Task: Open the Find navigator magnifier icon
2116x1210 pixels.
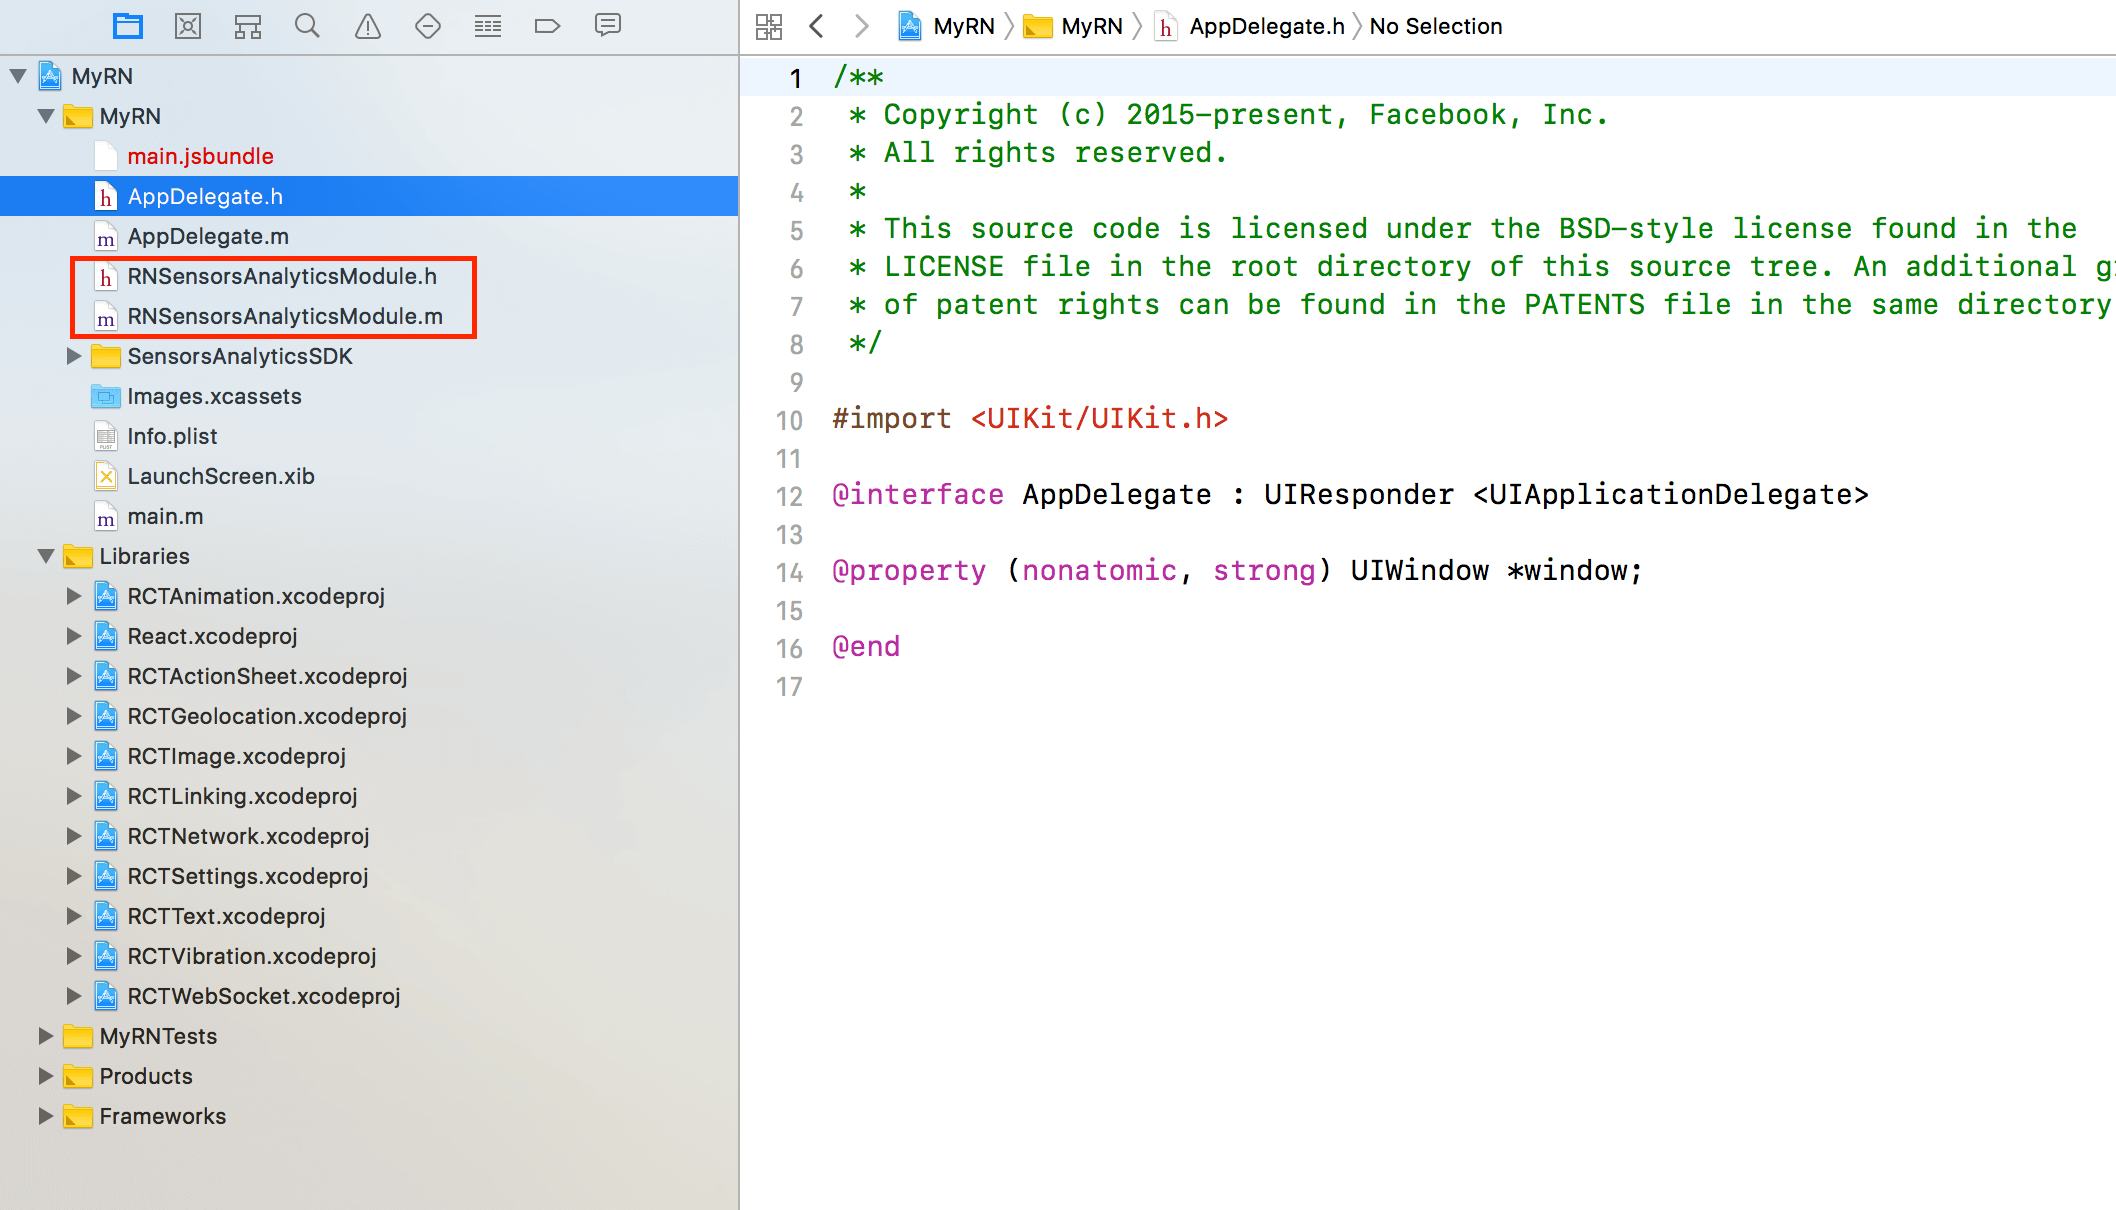Action: click(x=307, y=26)
